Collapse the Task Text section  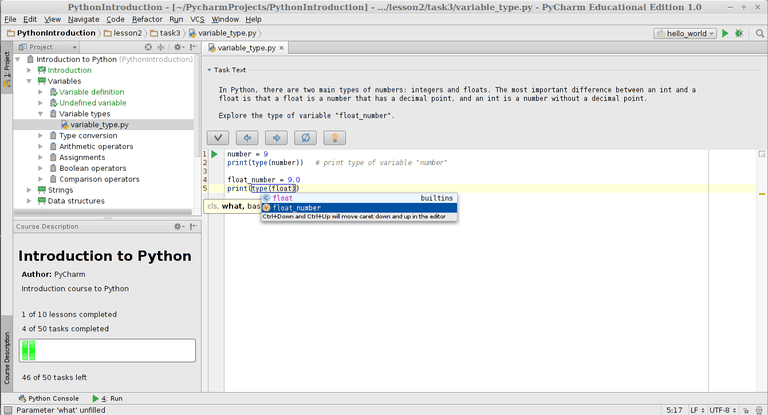coord(209,70)
